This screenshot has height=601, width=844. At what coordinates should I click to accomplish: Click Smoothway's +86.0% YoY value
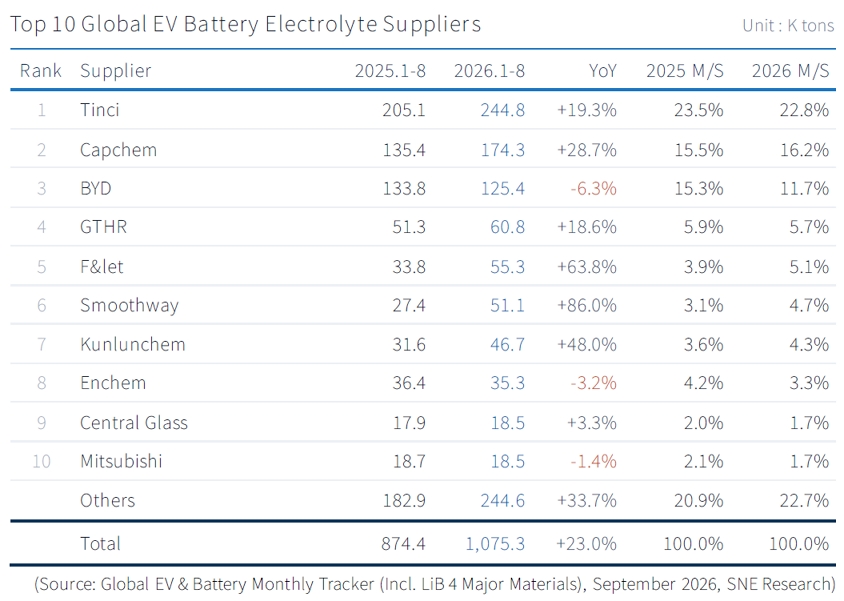[587, 306]
